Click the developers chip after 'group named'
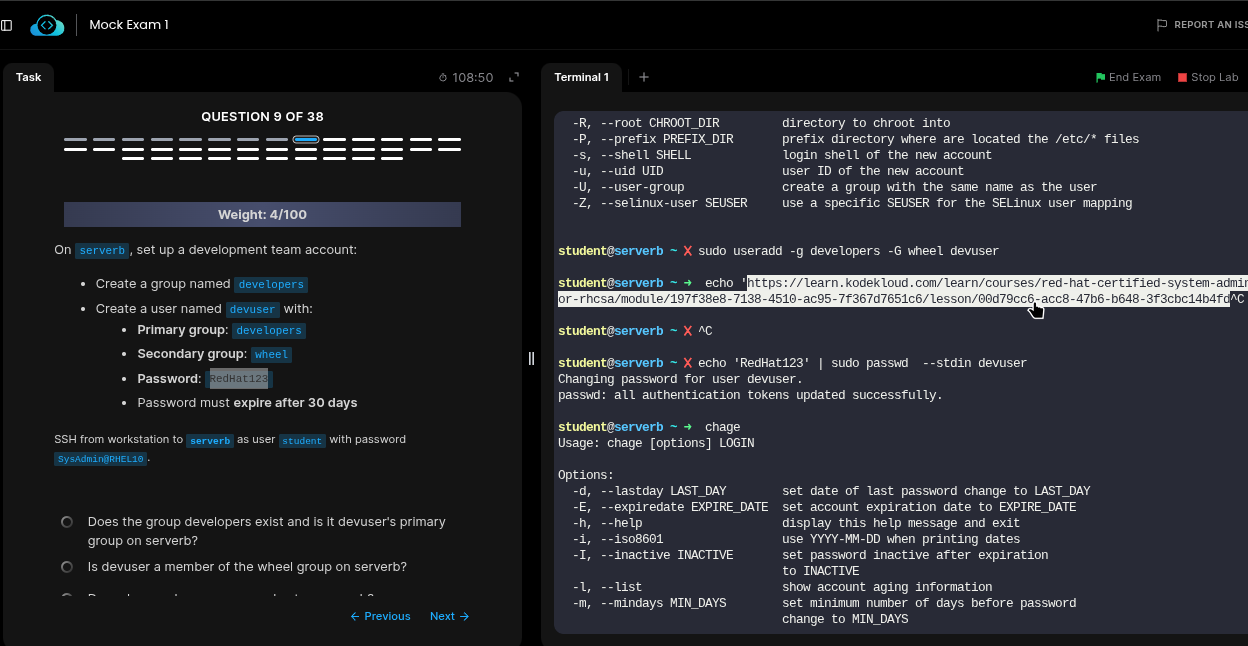Screen dimensions: 1248x646 271,285
